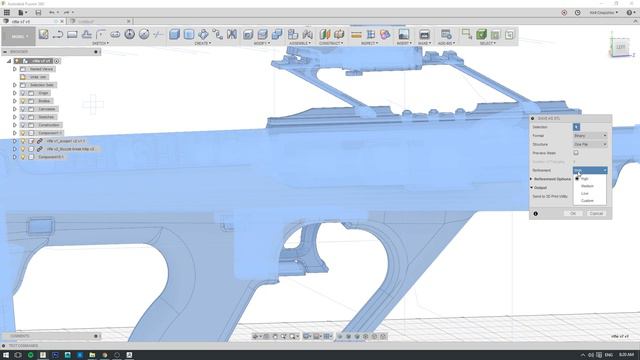Click the Pan hand icon in navigation bar
Screen dimensions: 640x360
pyautogui.click(x=275, y=336)
